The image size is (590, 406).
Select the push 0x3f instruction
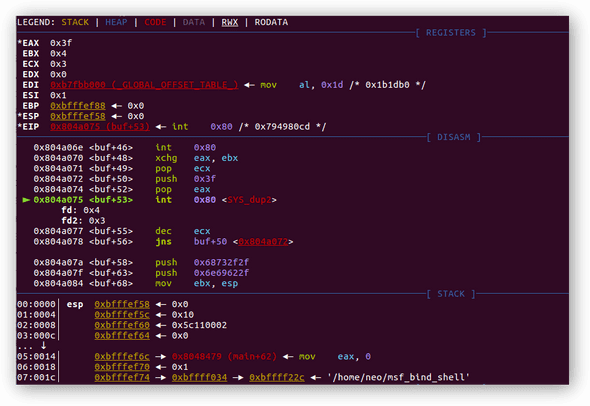click(x=186, y=179)
